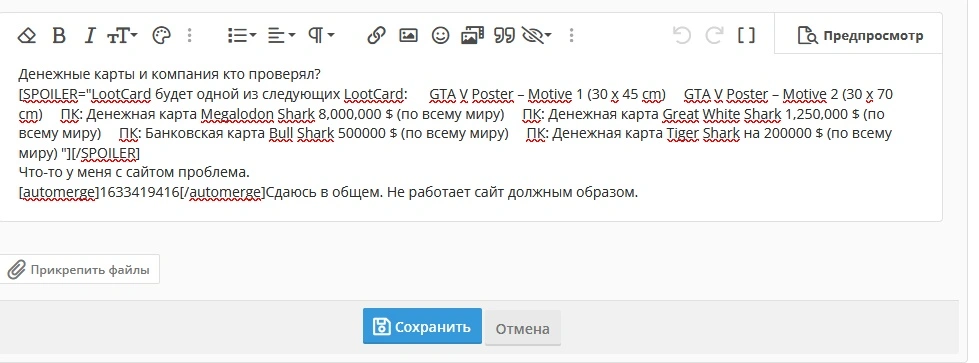Image resolution: width=979 pixels, height=363 pixels.
Task: Toggle bold text formatting
Action: coord(59,36)
